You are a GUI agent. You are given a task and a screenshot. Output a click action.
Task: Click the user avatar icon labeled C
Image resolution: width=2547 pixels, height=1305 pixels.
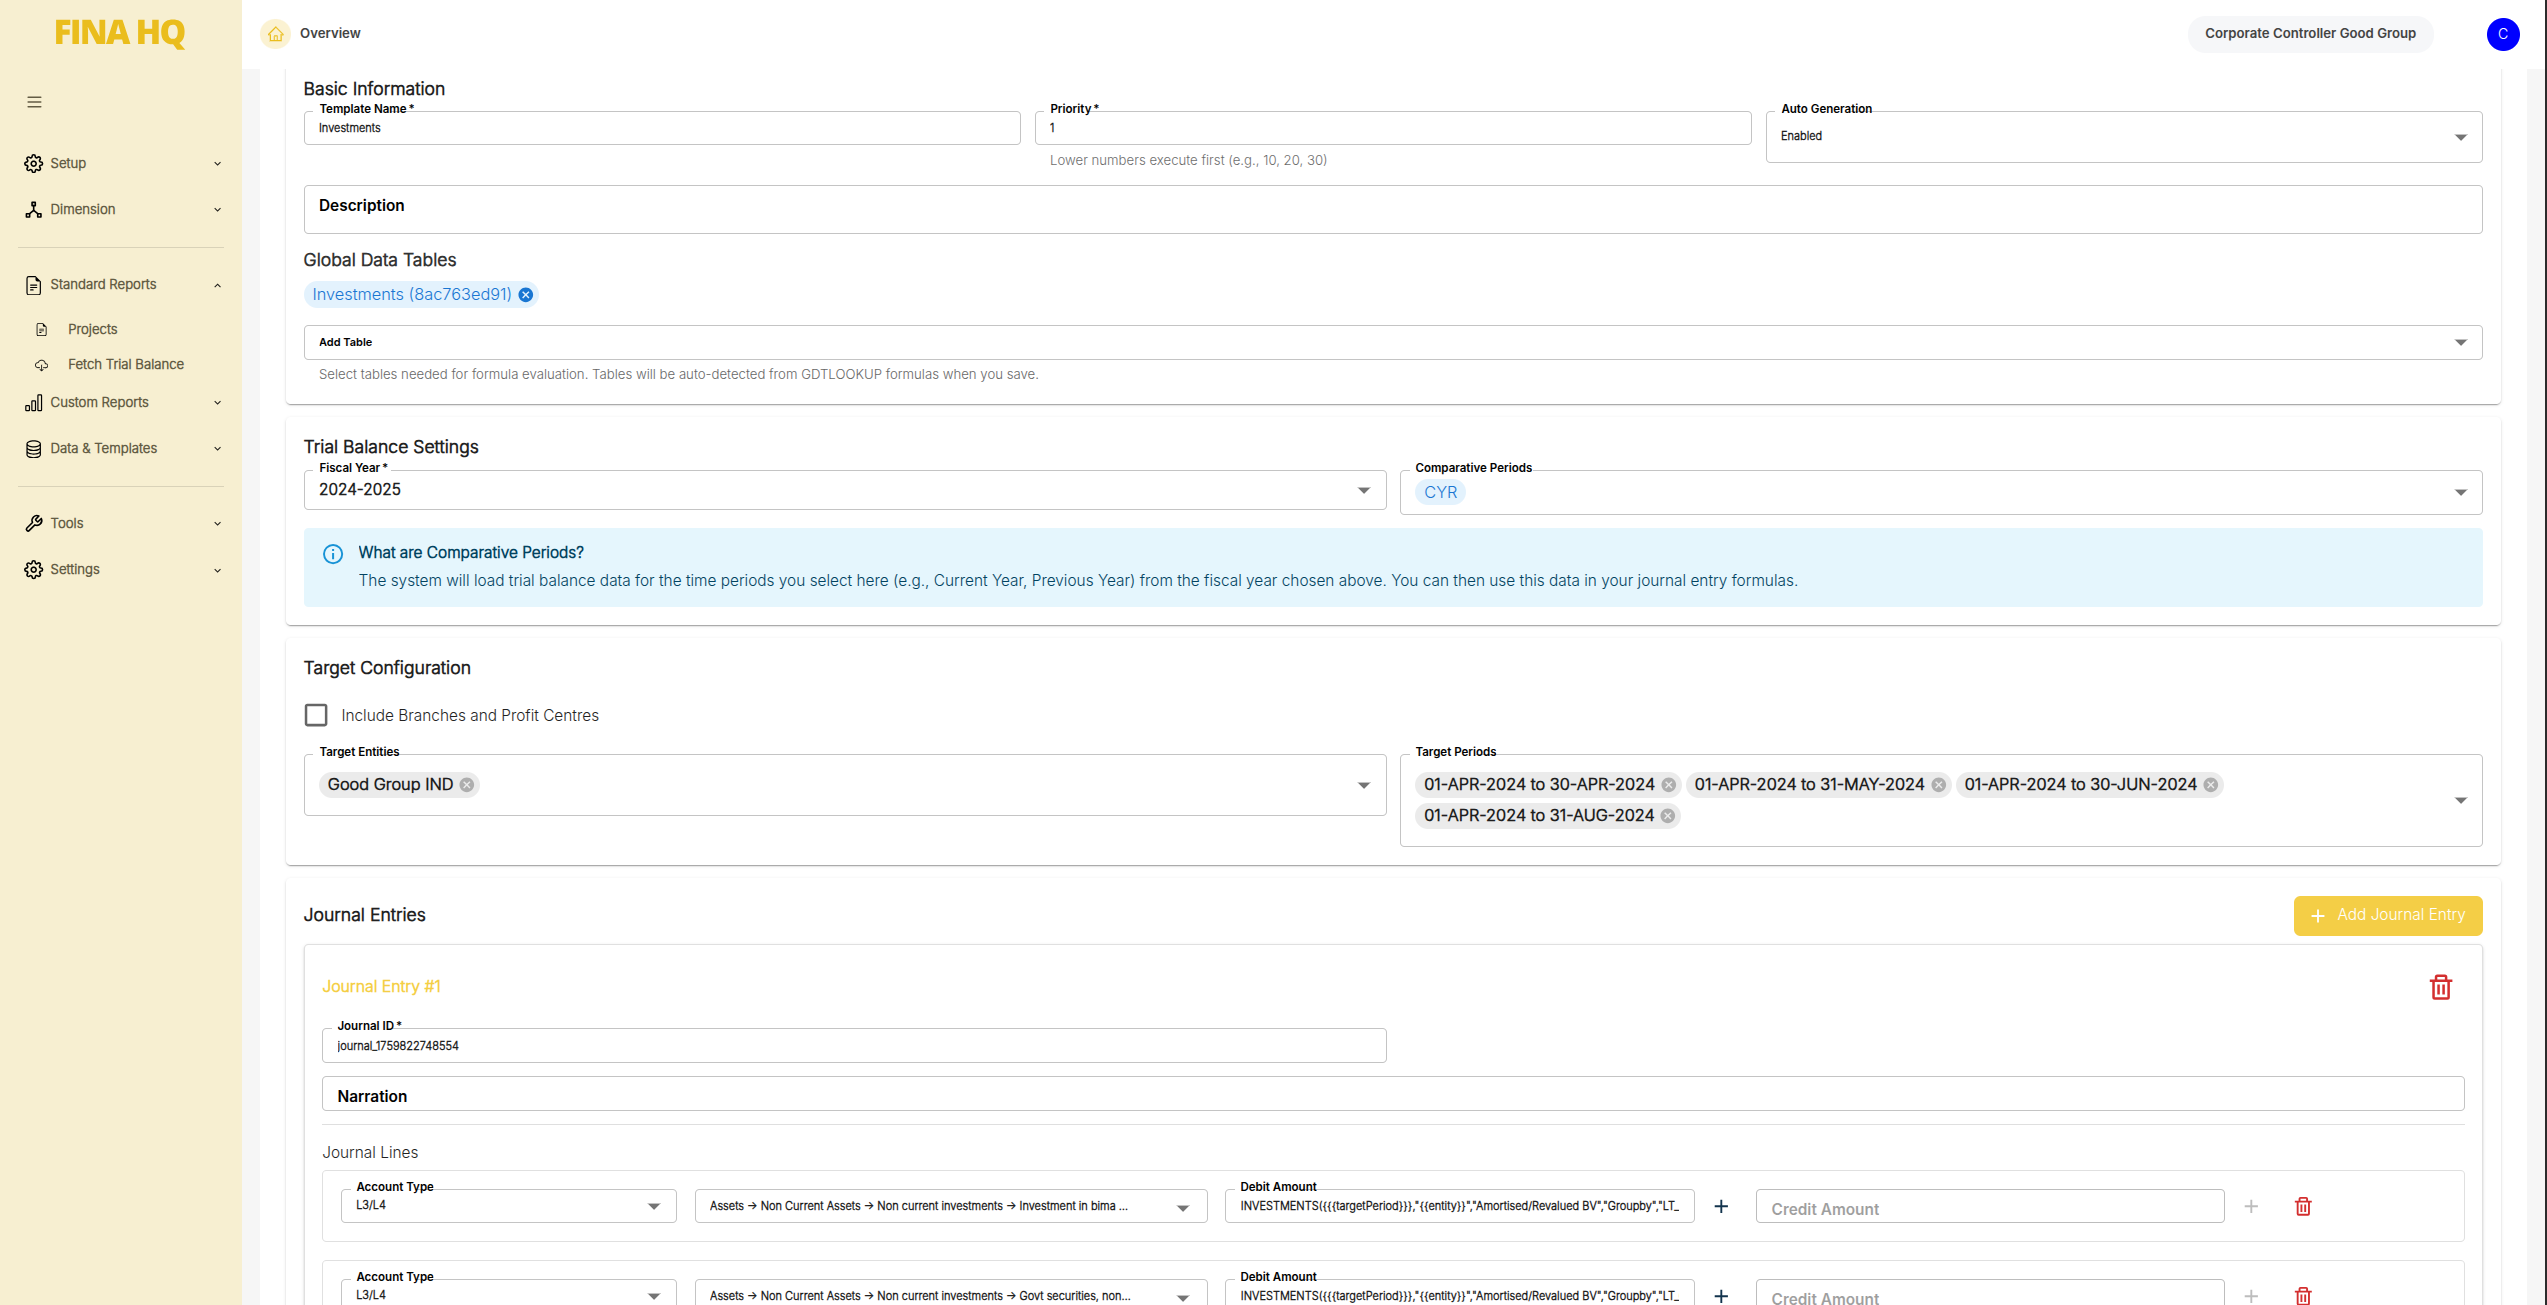pyautogui.click(x=2502, y=34)
